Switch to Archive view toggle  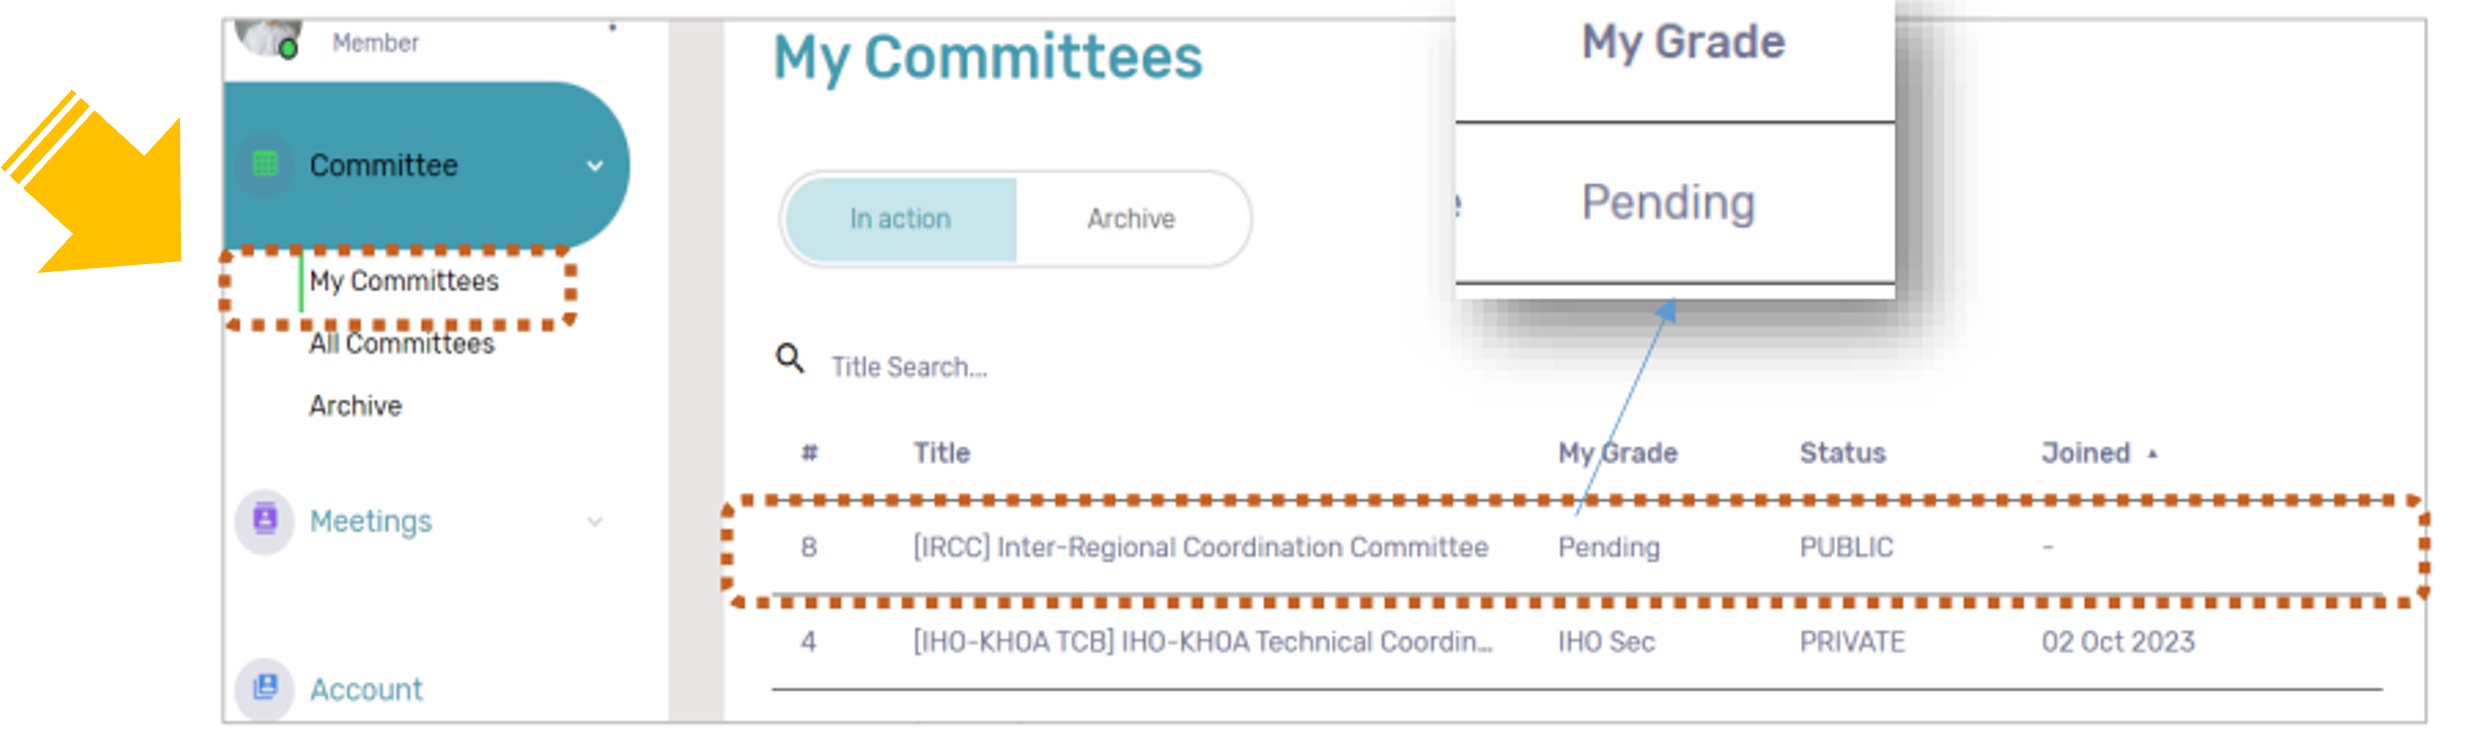(x=1131, y=219)
